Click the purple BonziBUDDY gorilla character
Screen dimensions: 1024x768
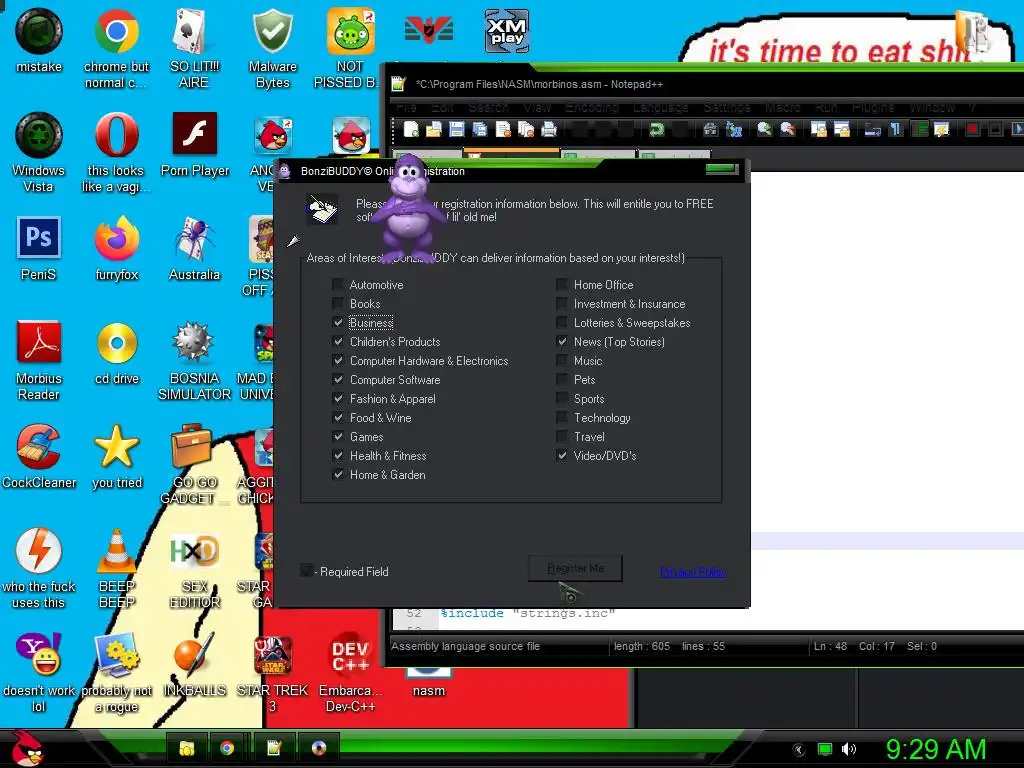pos(407,209)
